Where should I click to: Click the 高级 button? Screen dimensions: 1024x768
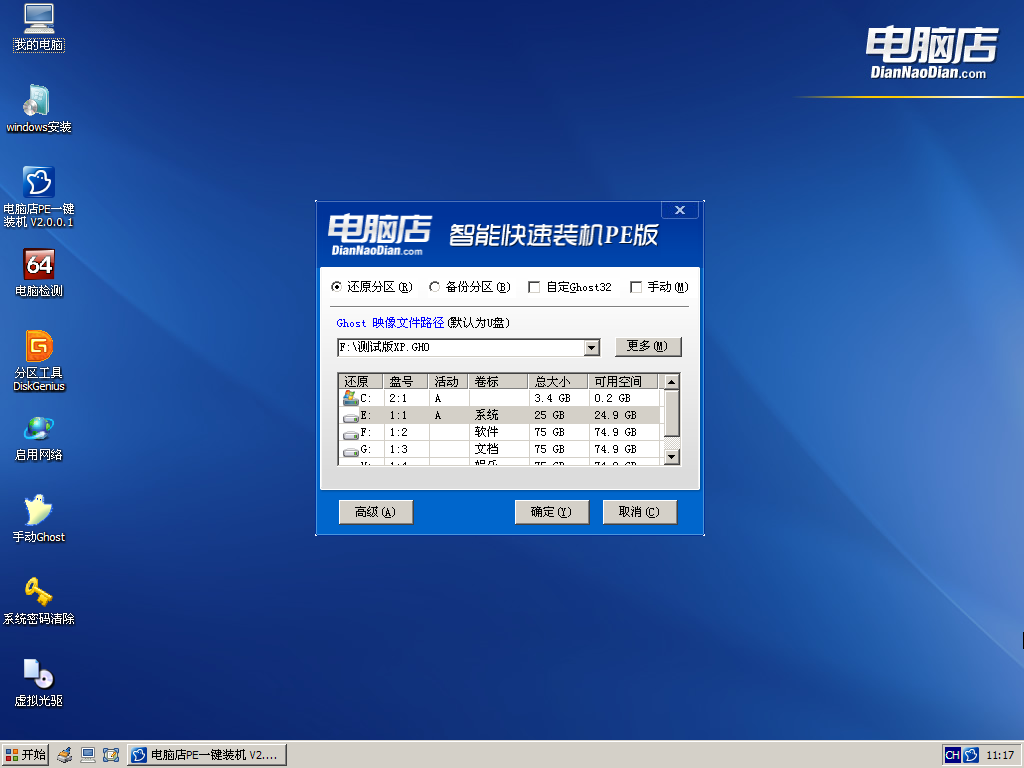[375, 512]
